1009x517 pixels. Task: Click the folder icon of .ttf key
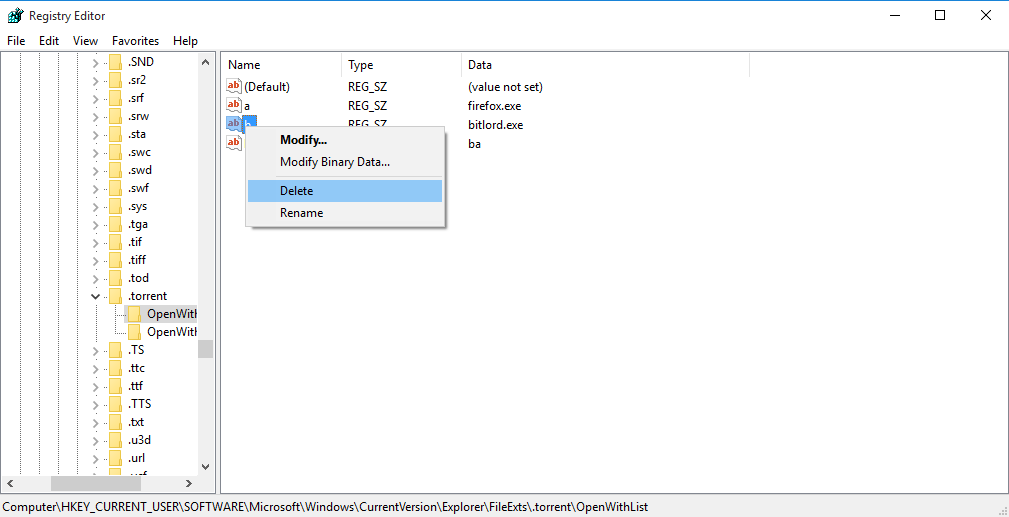click(115, 386)
